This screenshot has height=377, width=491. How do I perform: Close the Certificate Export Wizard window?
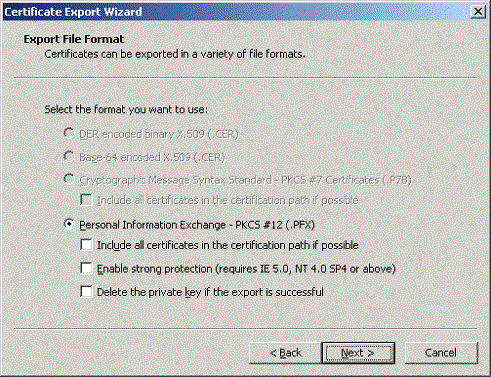(477, 12)
